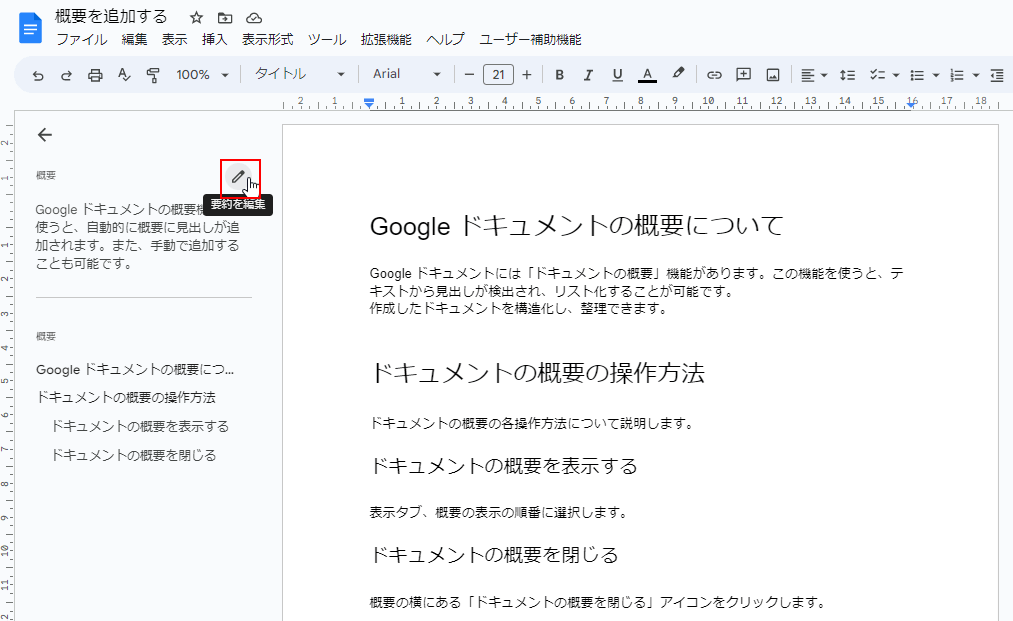Undo the last action
The height and width of the screenshot is (621, 1013).
[x=38, y=75]
